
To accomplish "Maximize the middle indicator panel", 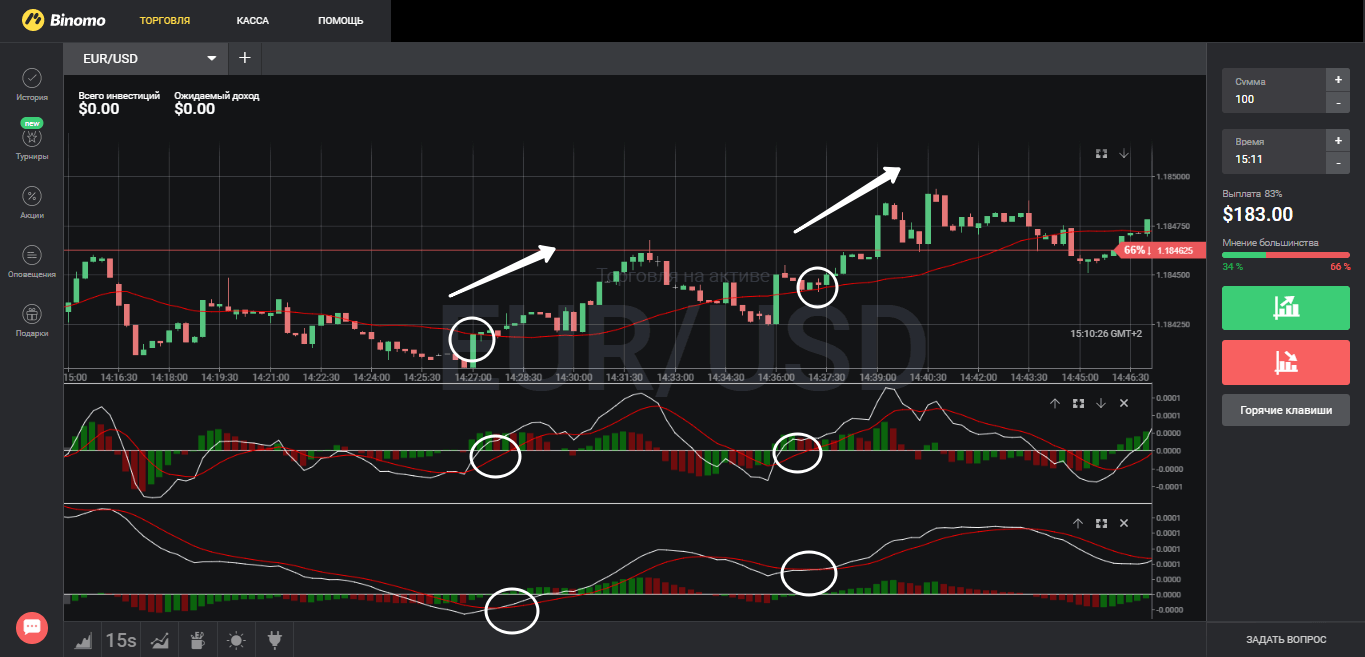I will tap(1078, 403).
